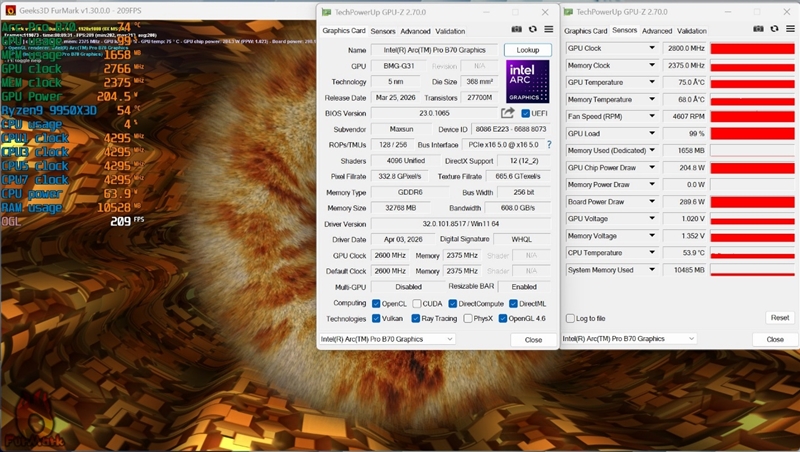
Task: Click the FurMark app icon in title bar
Action: pyautogui.click(x=10, y=10)
